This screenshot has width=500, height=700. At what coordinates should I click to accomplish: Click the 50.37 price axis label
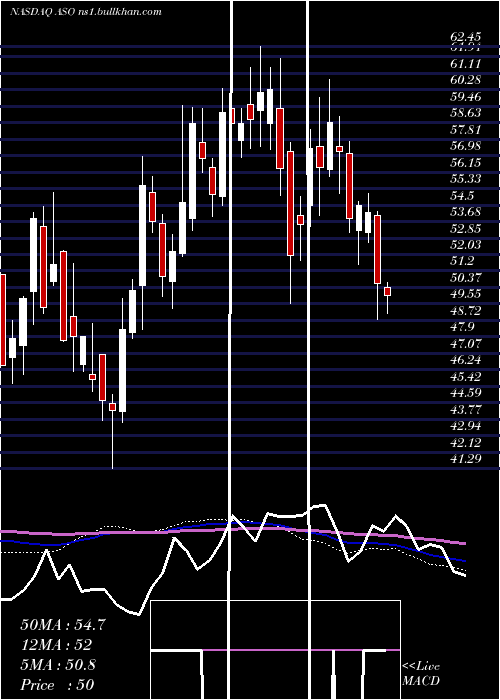pos(466,278)
